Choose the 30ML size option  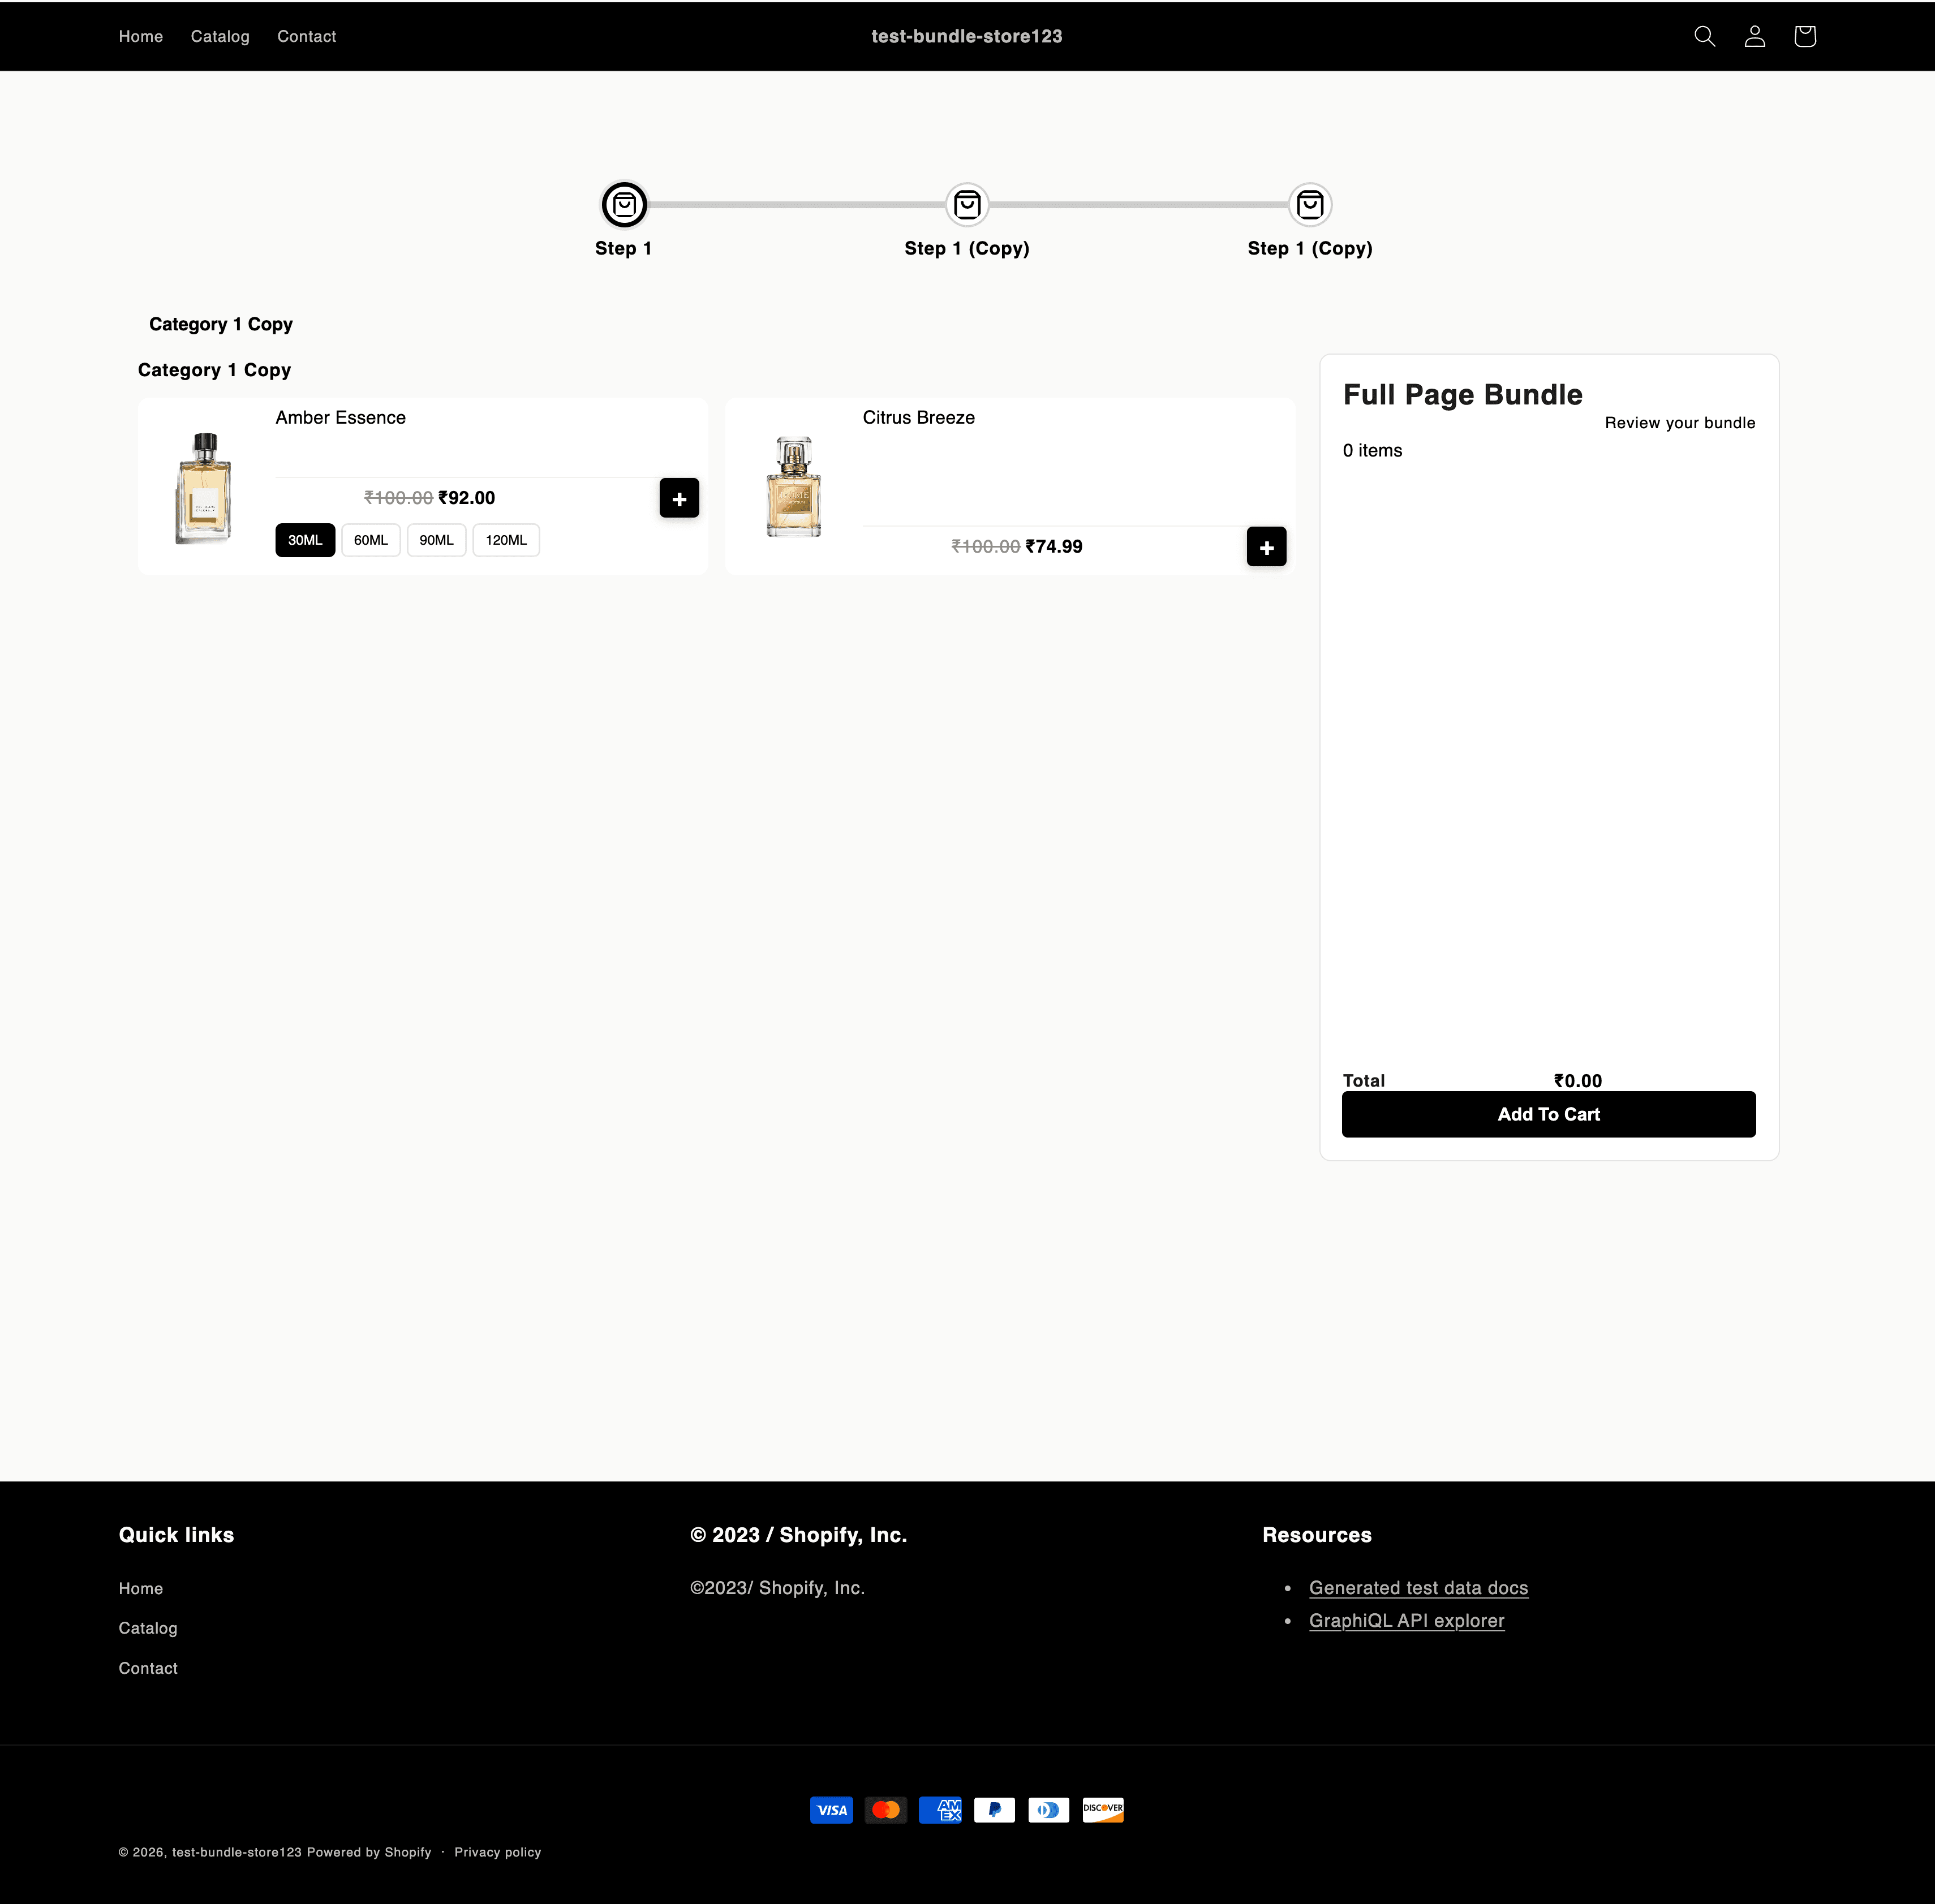pos(305,540)
